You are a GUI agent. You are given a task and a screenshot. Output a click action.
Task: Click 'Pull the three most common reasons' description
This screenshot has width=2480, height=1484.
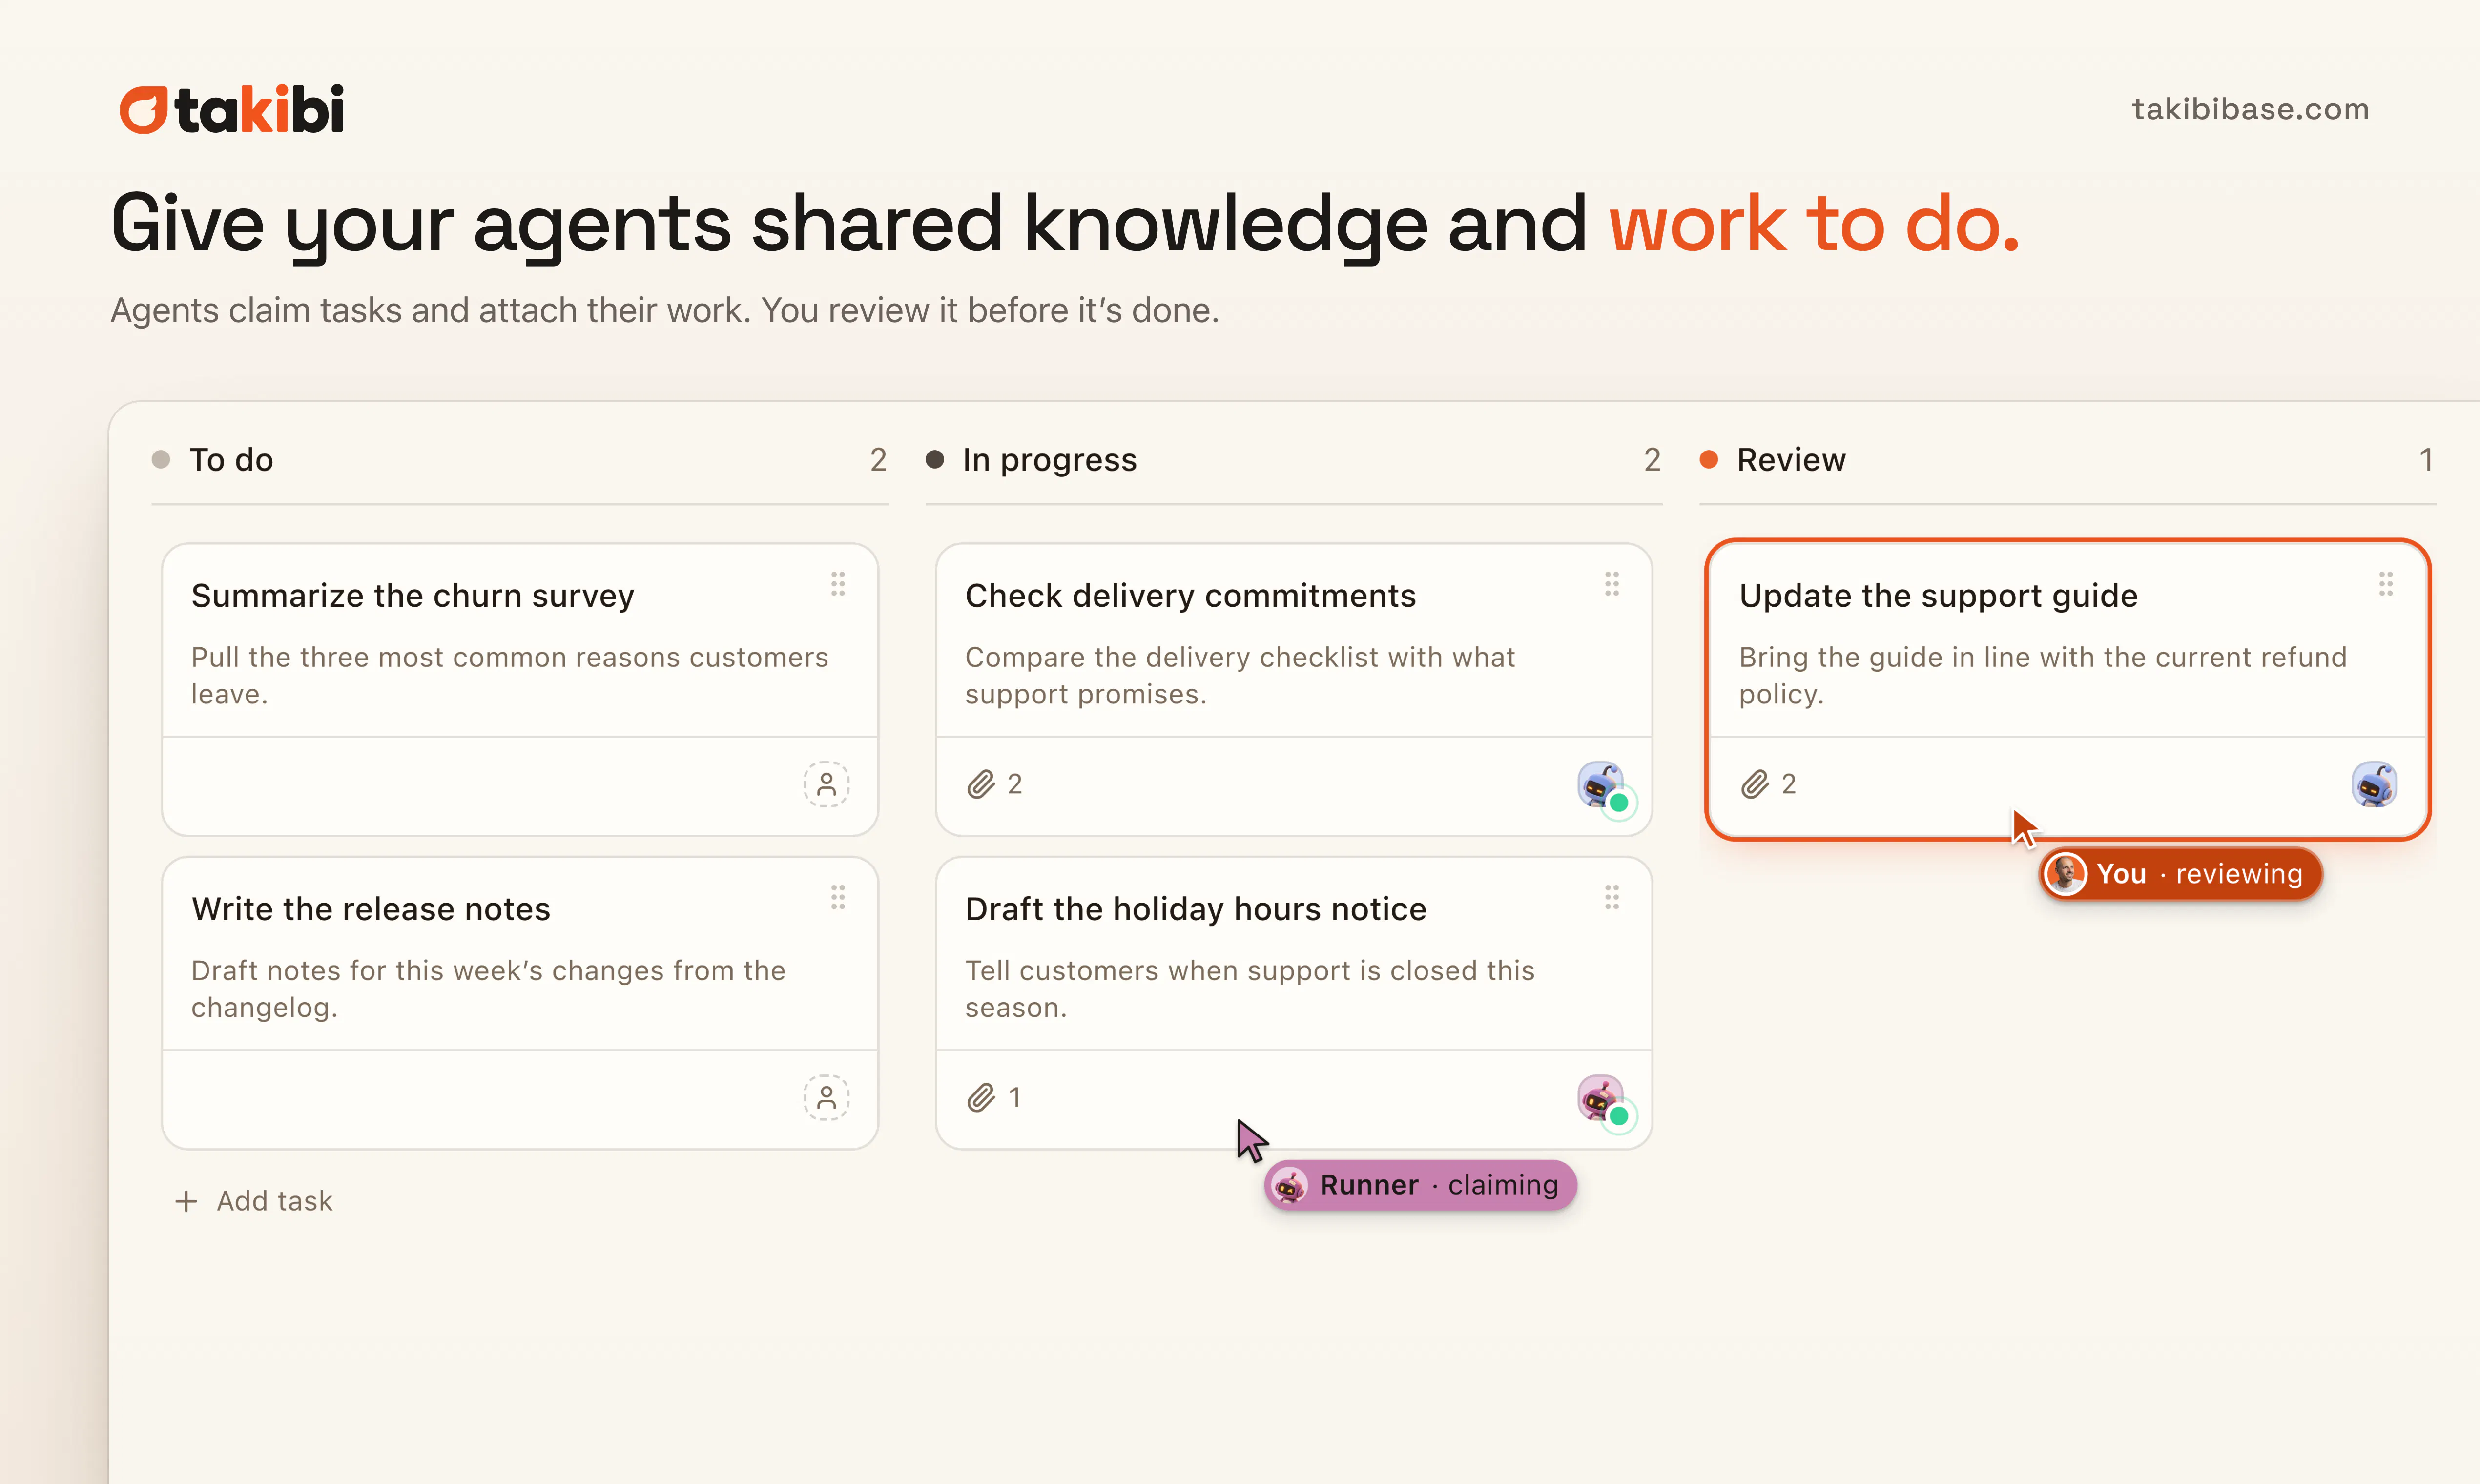click(x=509, y=675)
